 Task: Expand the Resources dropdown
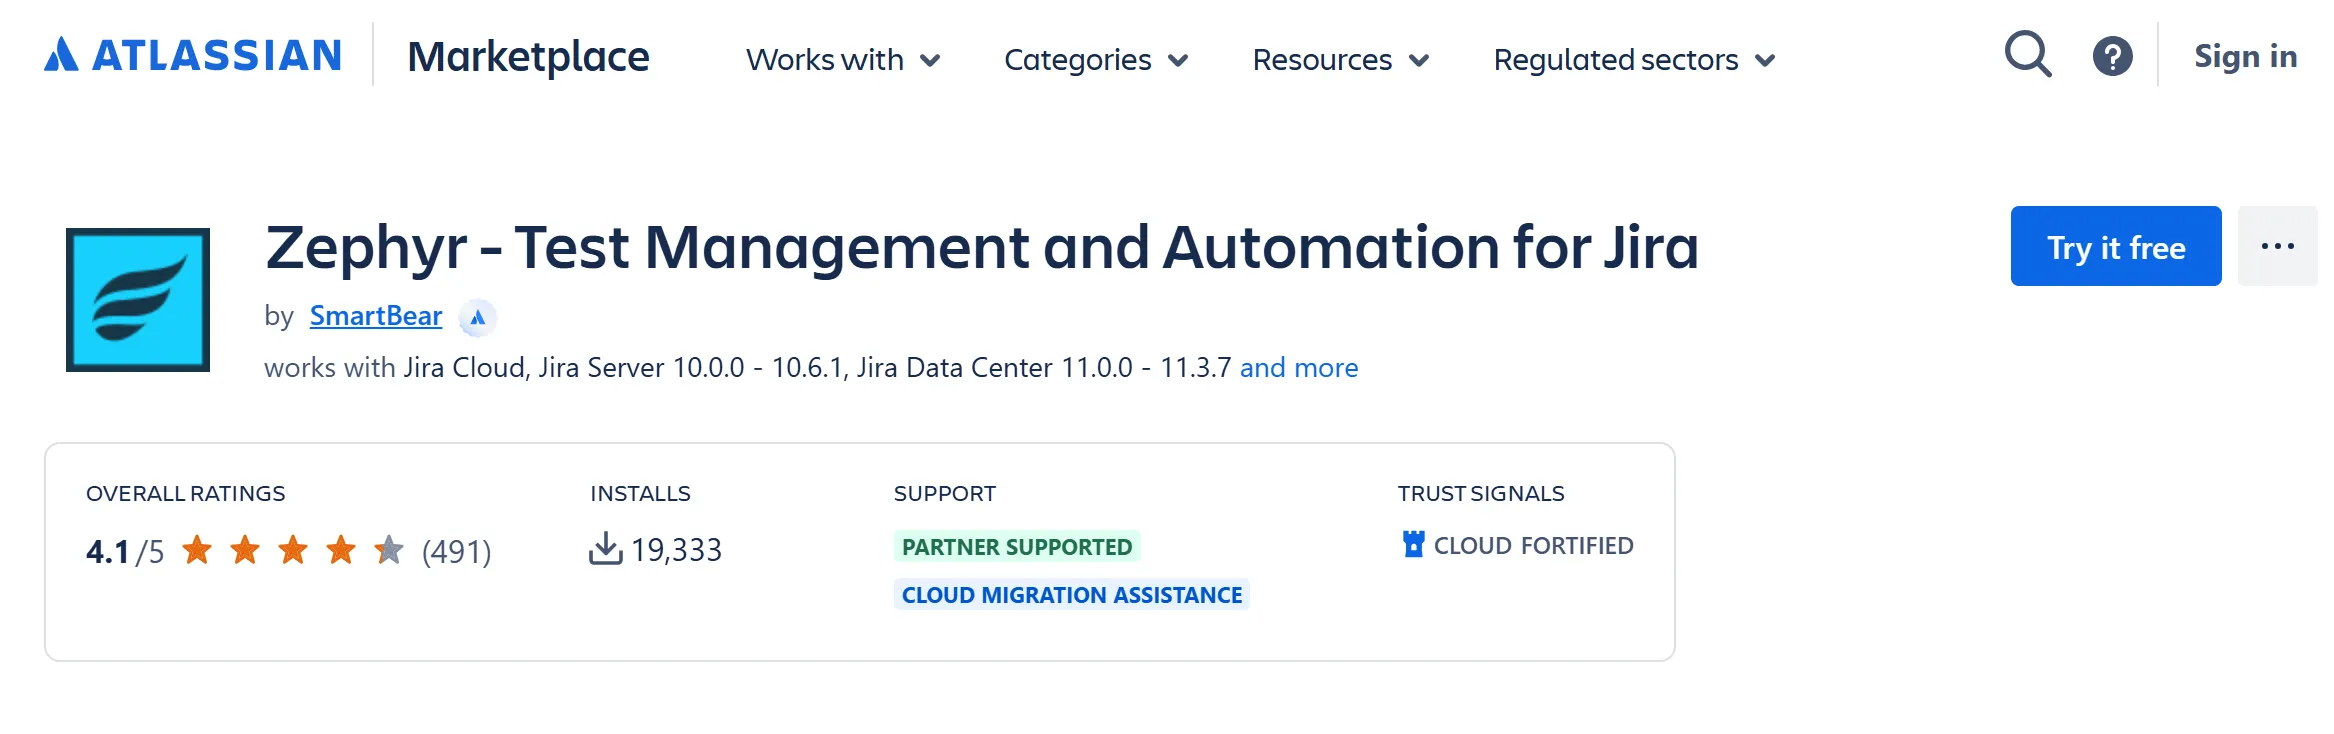pos(1341,60)
